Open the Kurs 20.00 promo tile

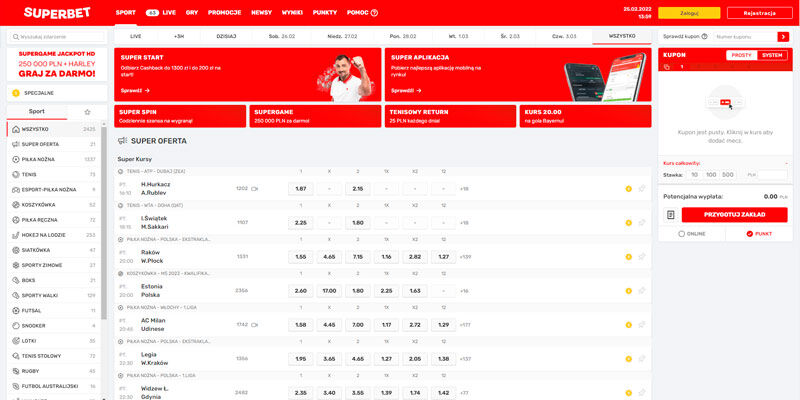(x=585, y=116)
